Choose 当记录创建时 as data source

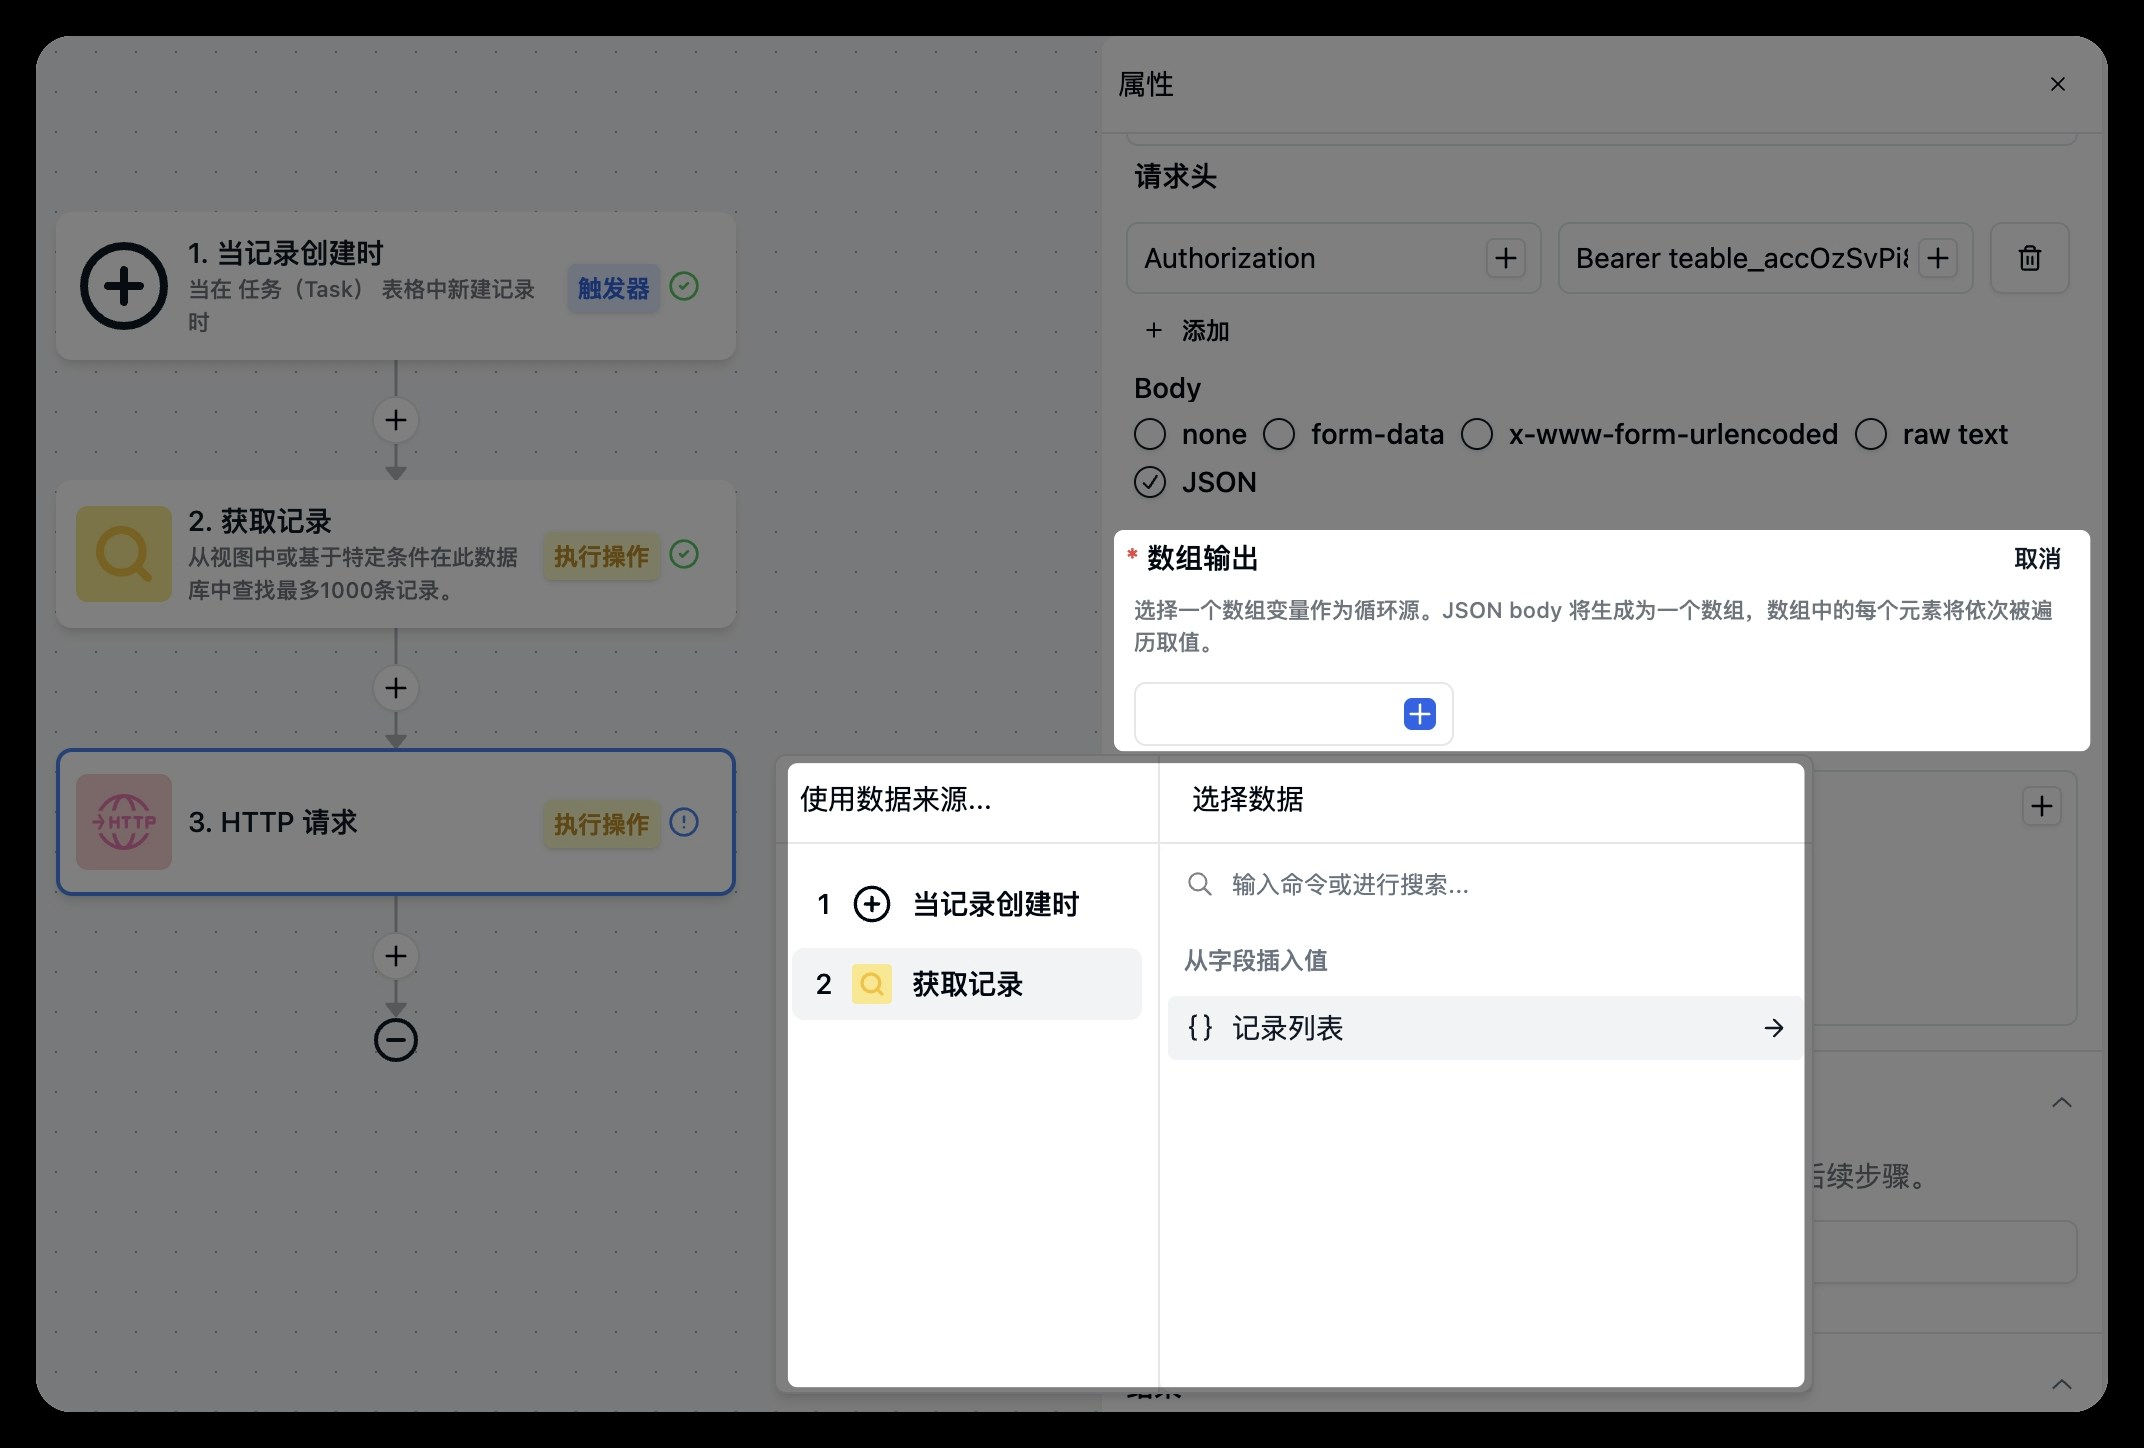(967, 904)
